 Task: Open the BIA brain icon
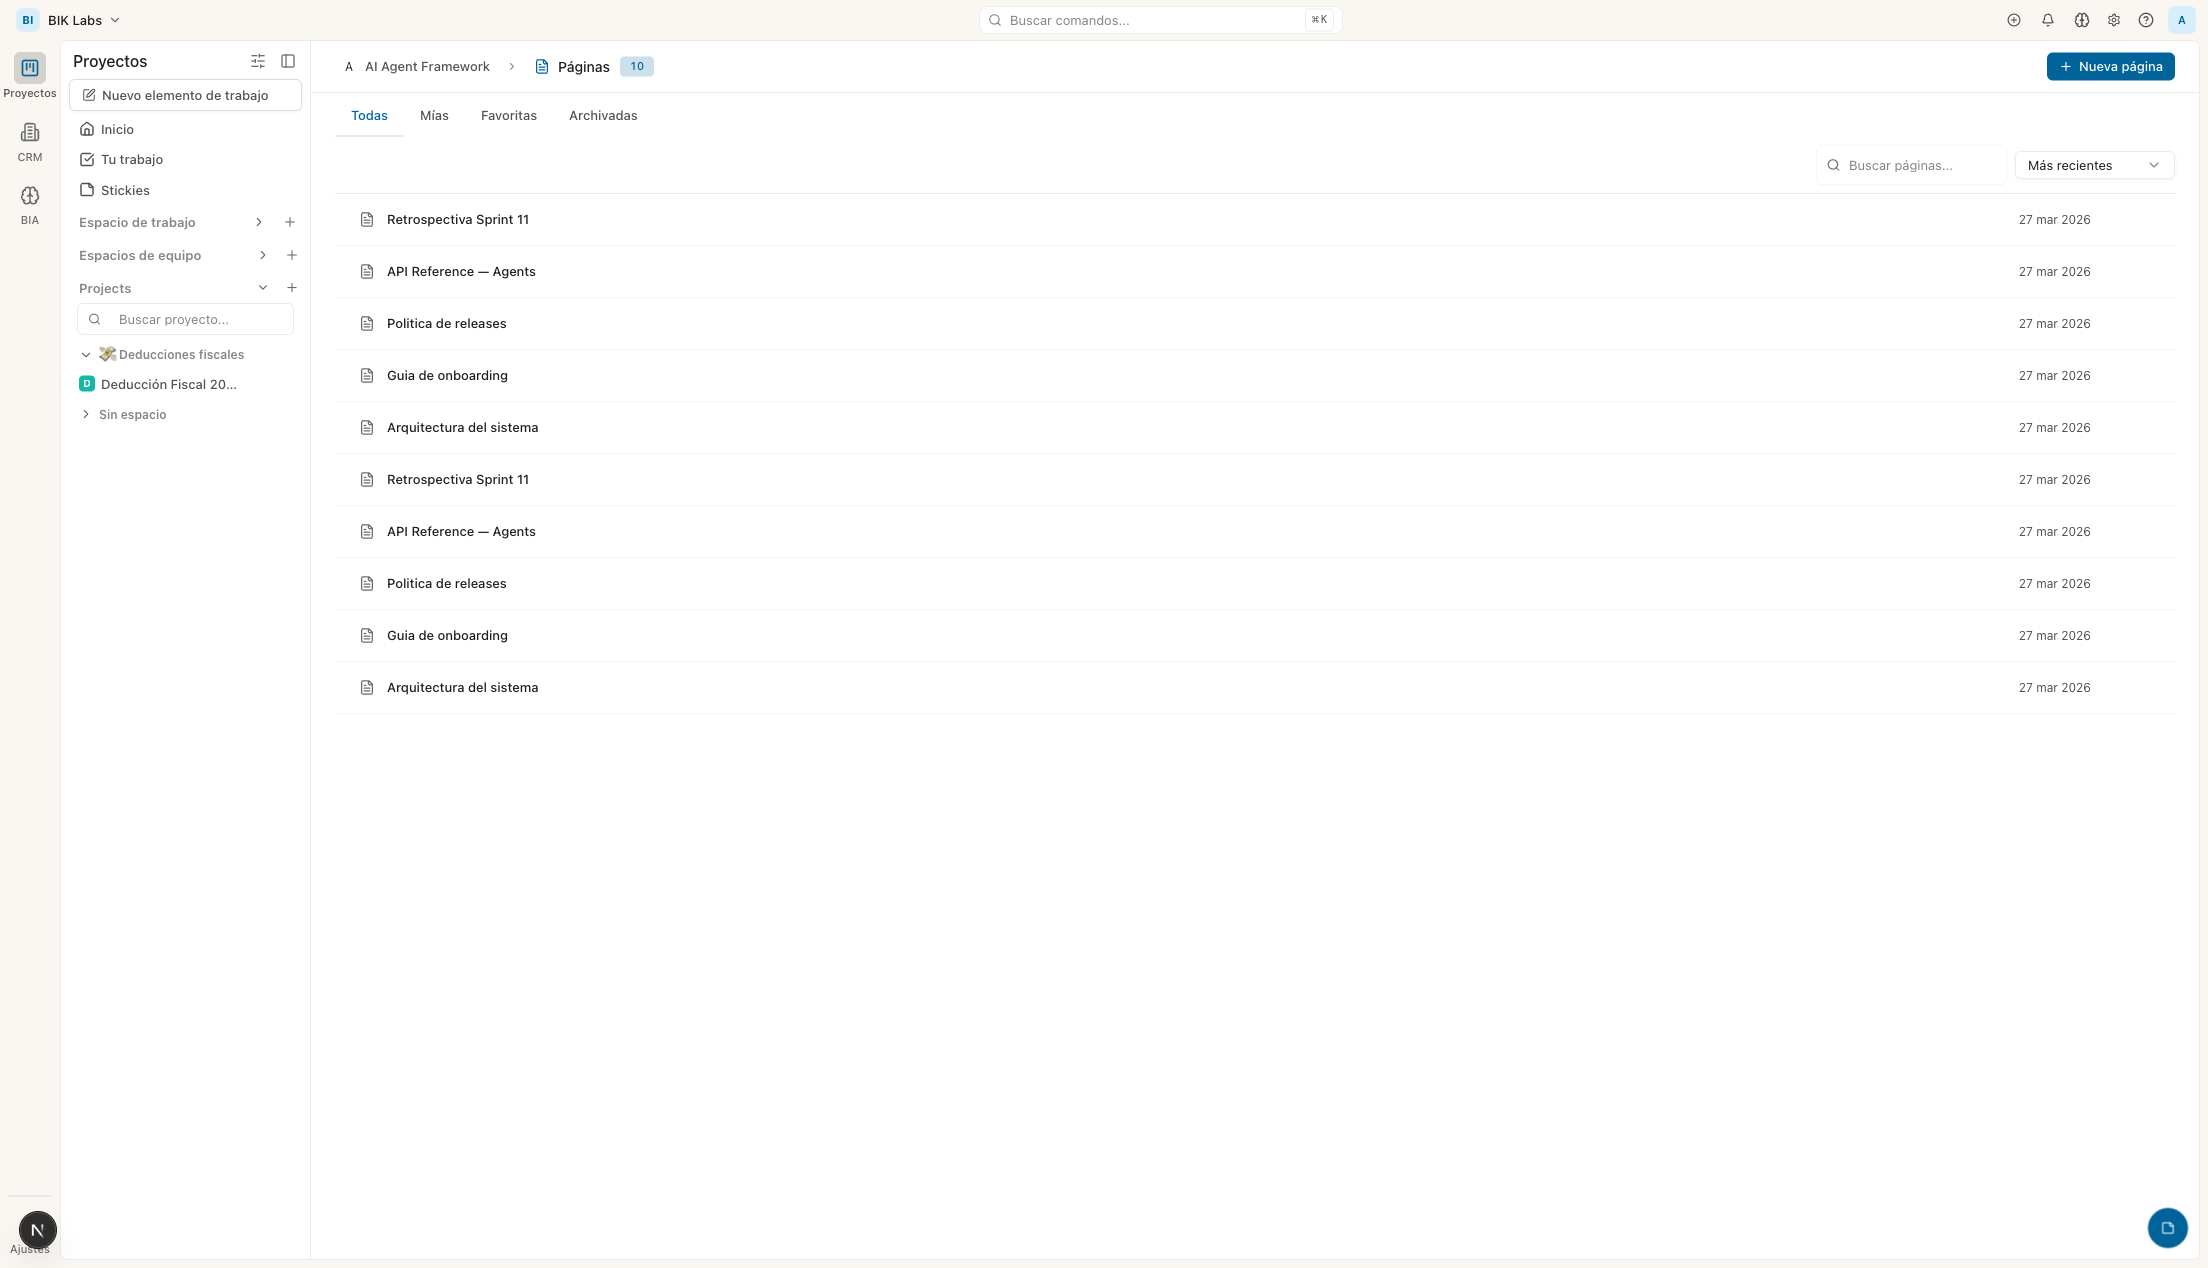click(30, 196)
